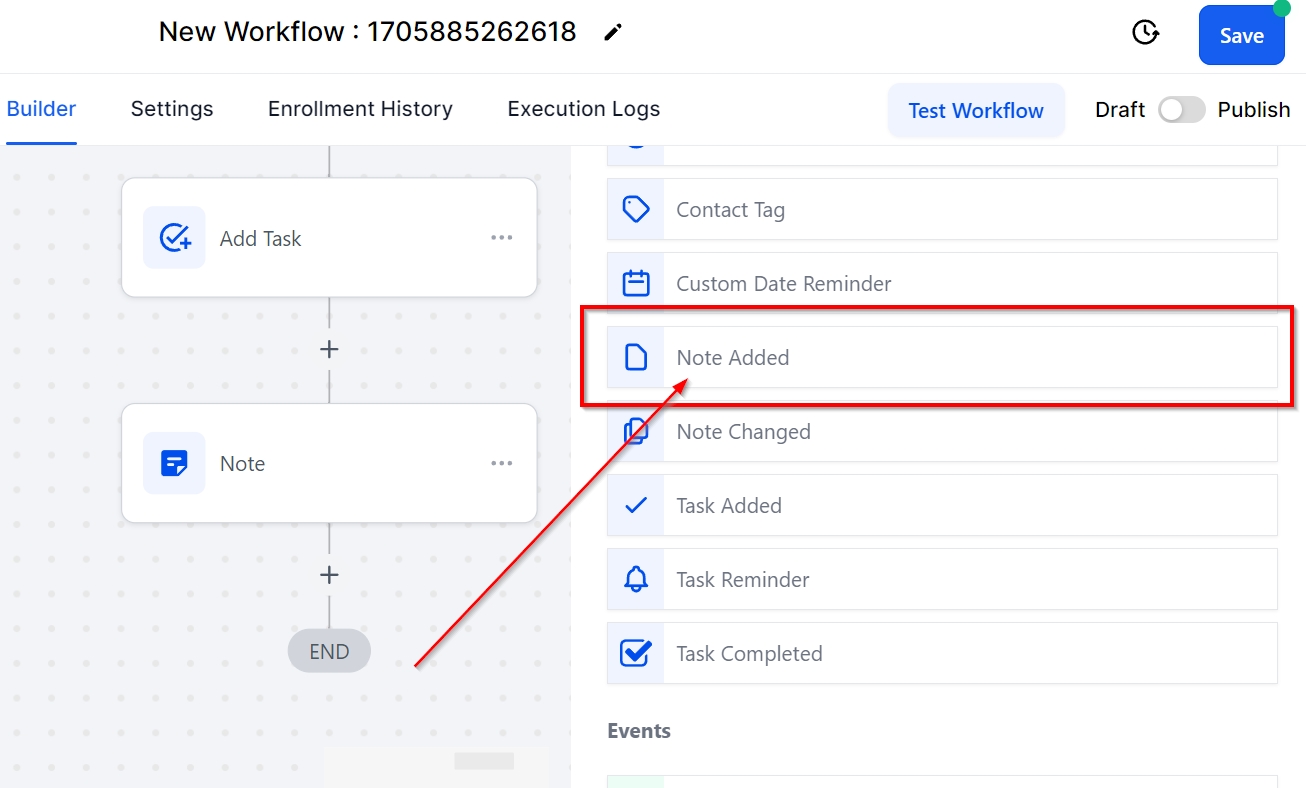Viewport: 1306px width, 788px height.
Task: Click the Task Completed checkbox icon
Action: [x=636, y=654]
